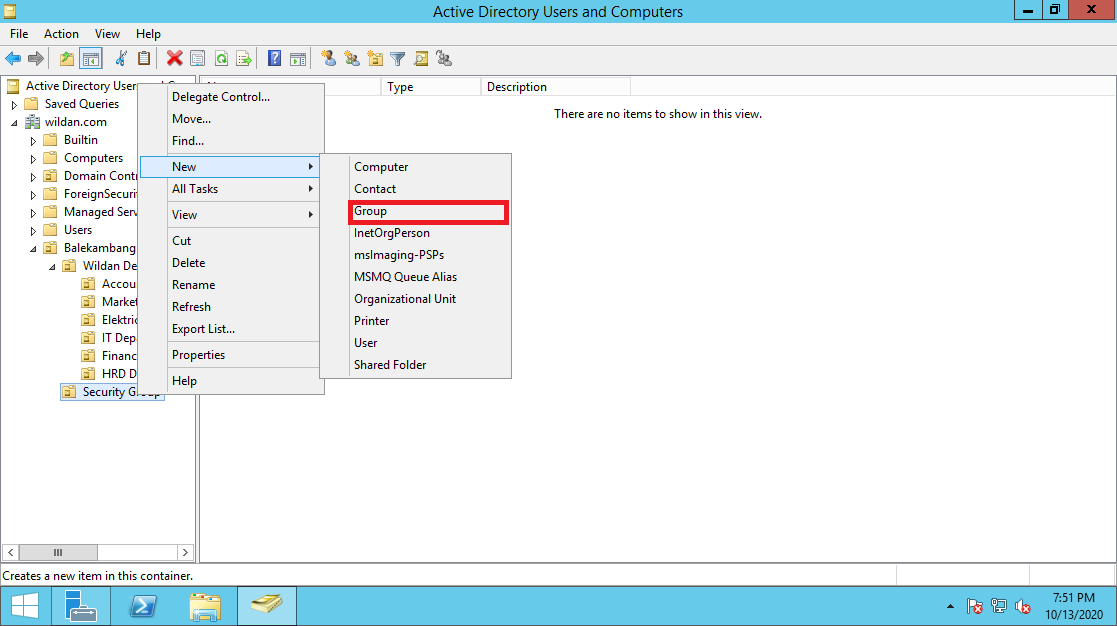The width and height of the screenshot is (1117, 626).
Task: Click the horizontal scrollbar under the tree pane
Action: (x=58, y=552)
